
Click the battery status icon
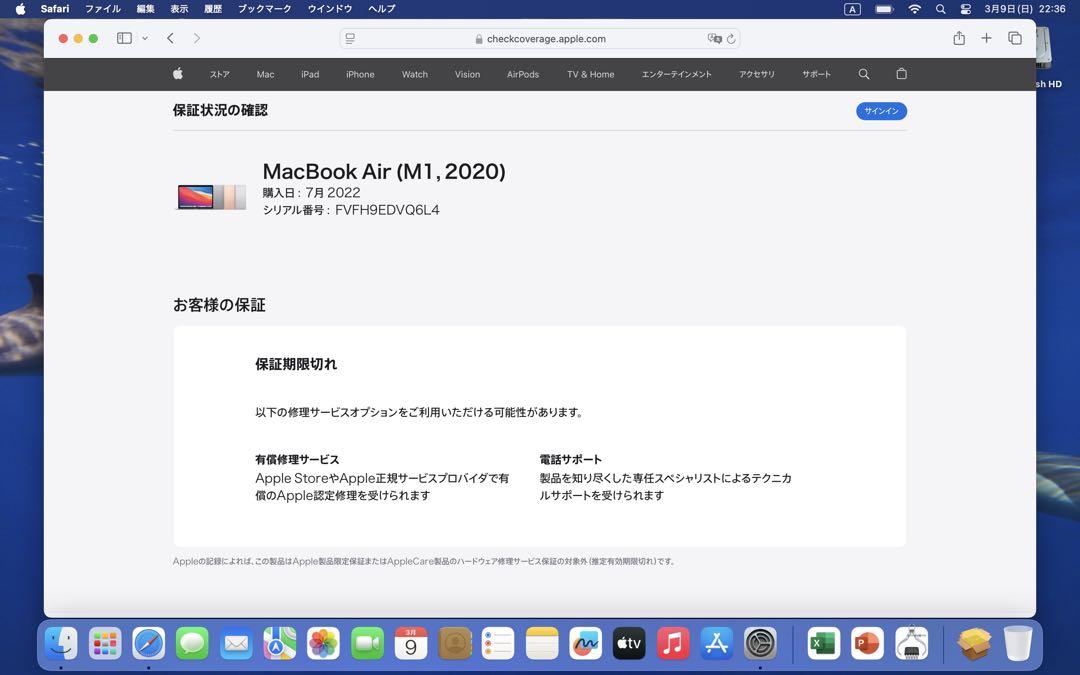pyautogui.click(x=884, y=9)
